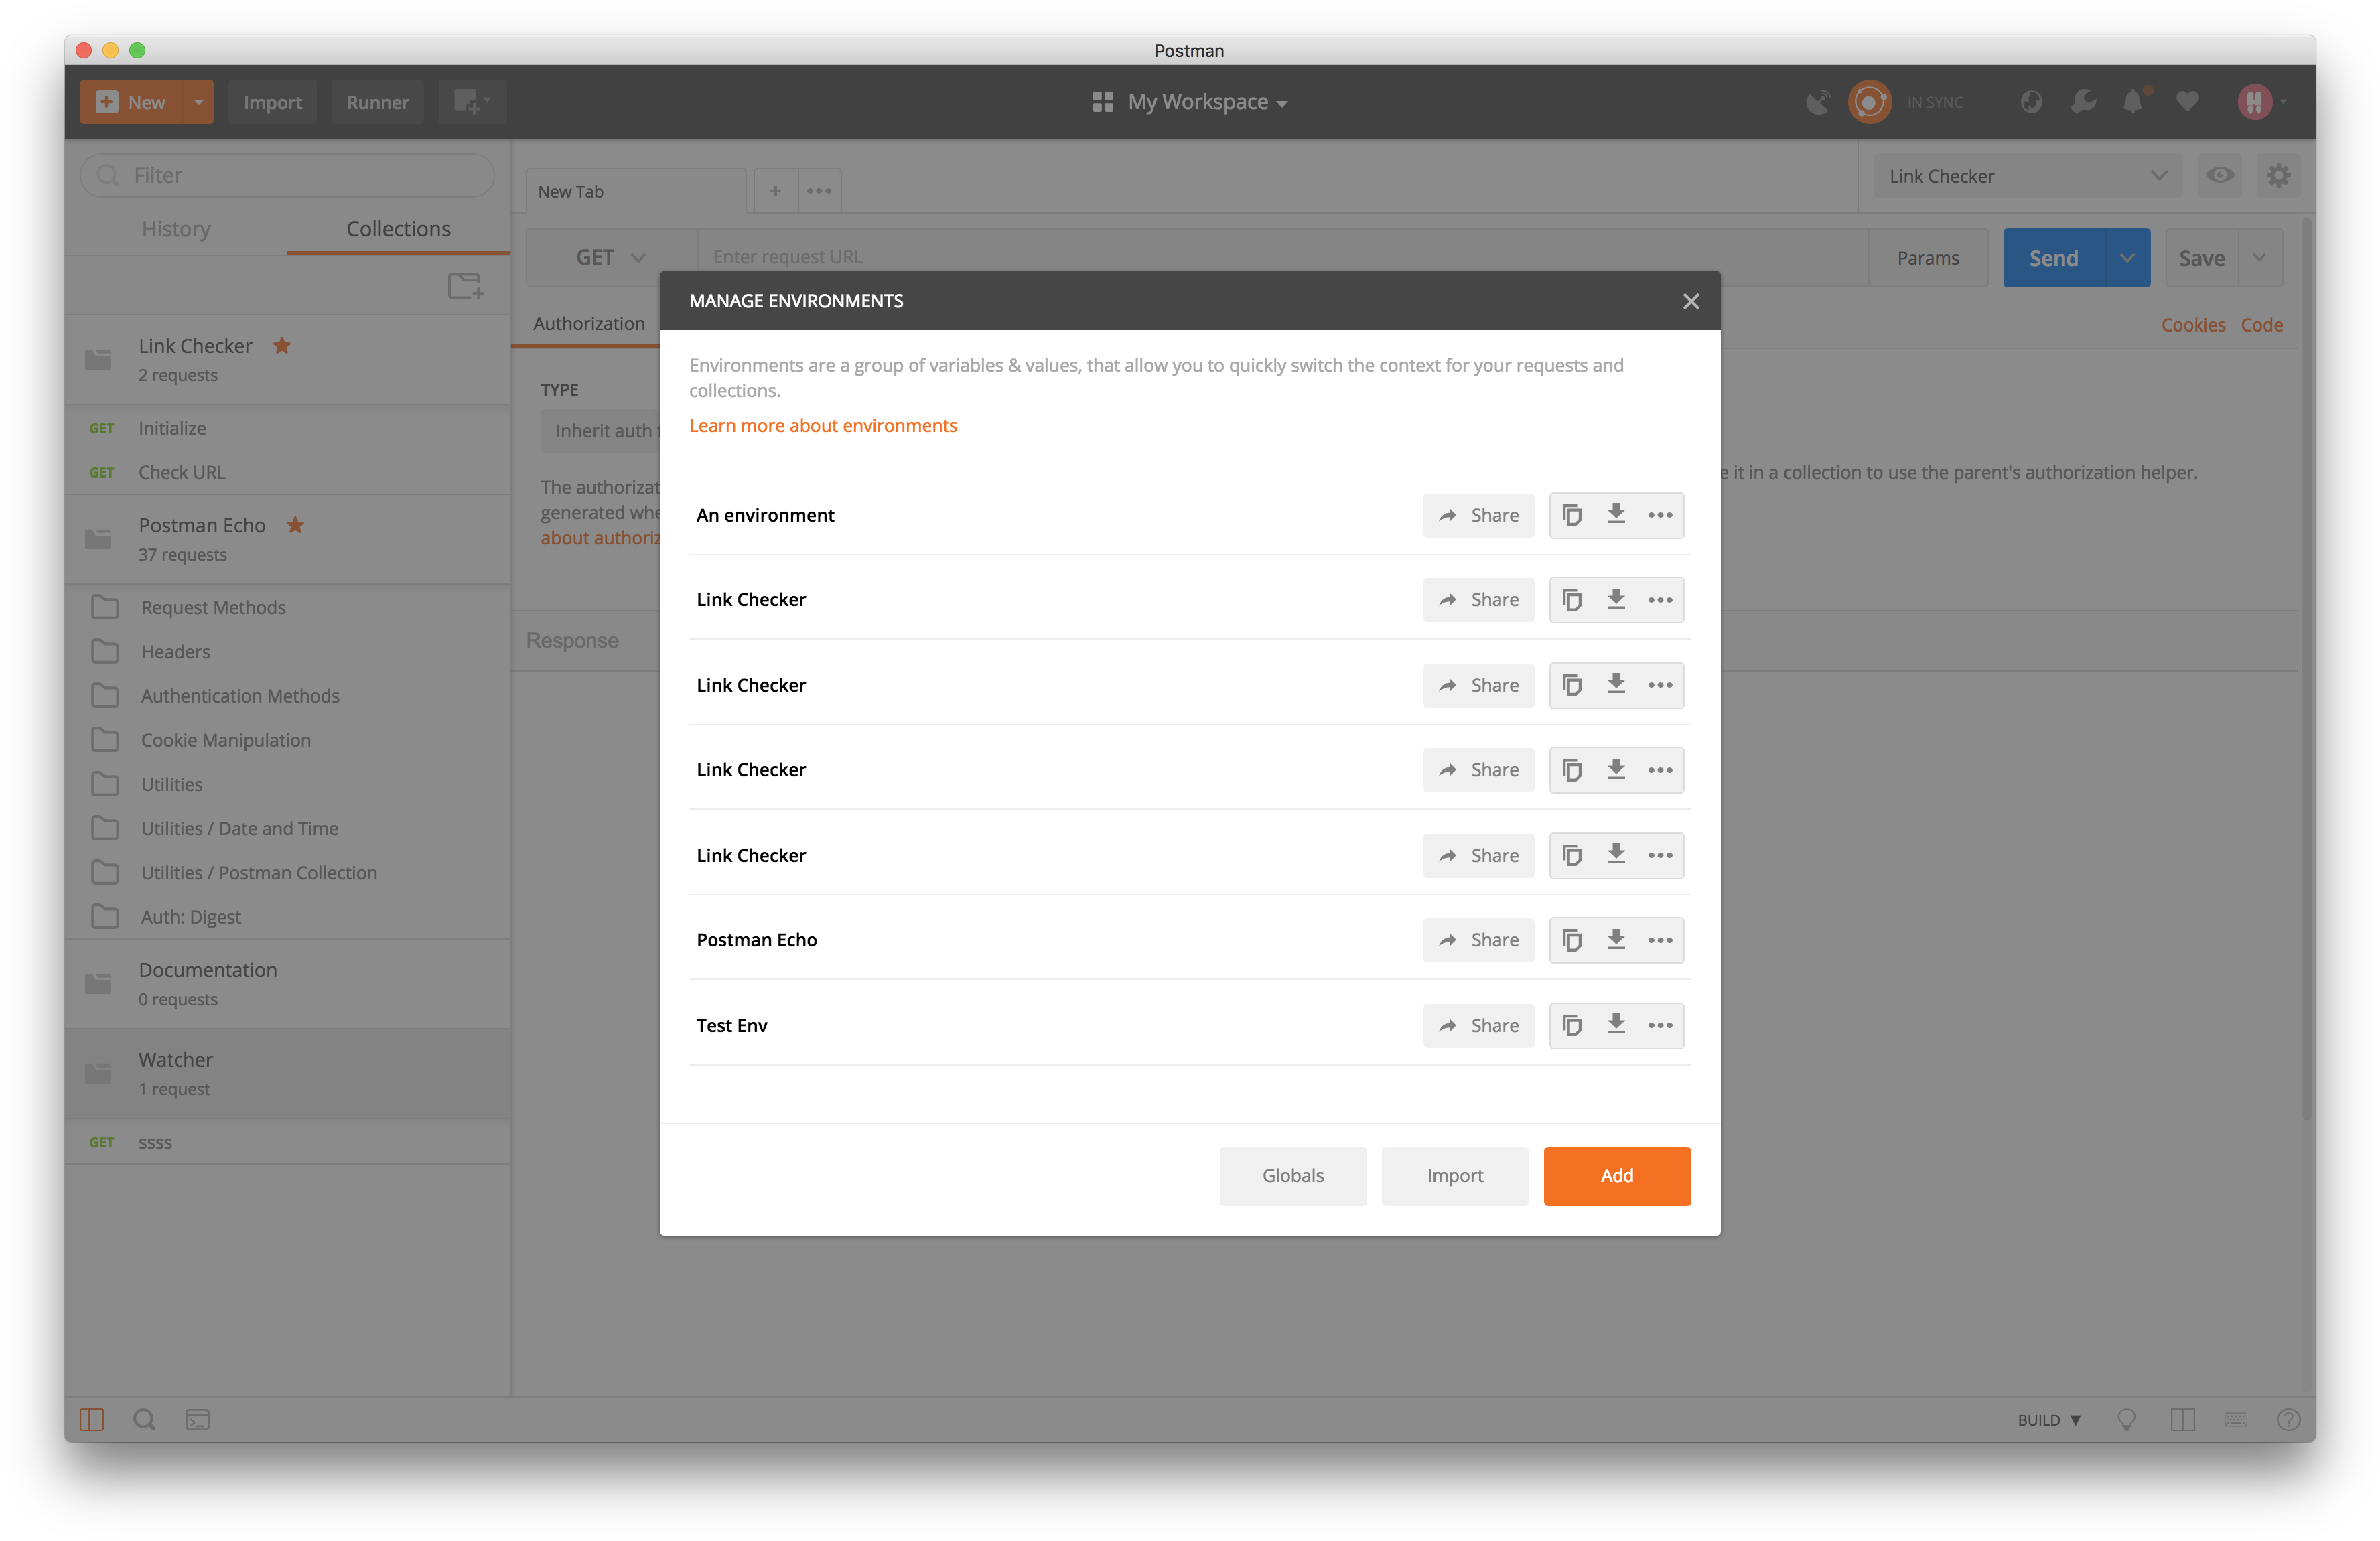Image resolution: width=2380 pixels, height=1541 pixels.
Task: Switch to the Collections tab
Action: click(x=398, y=229)
